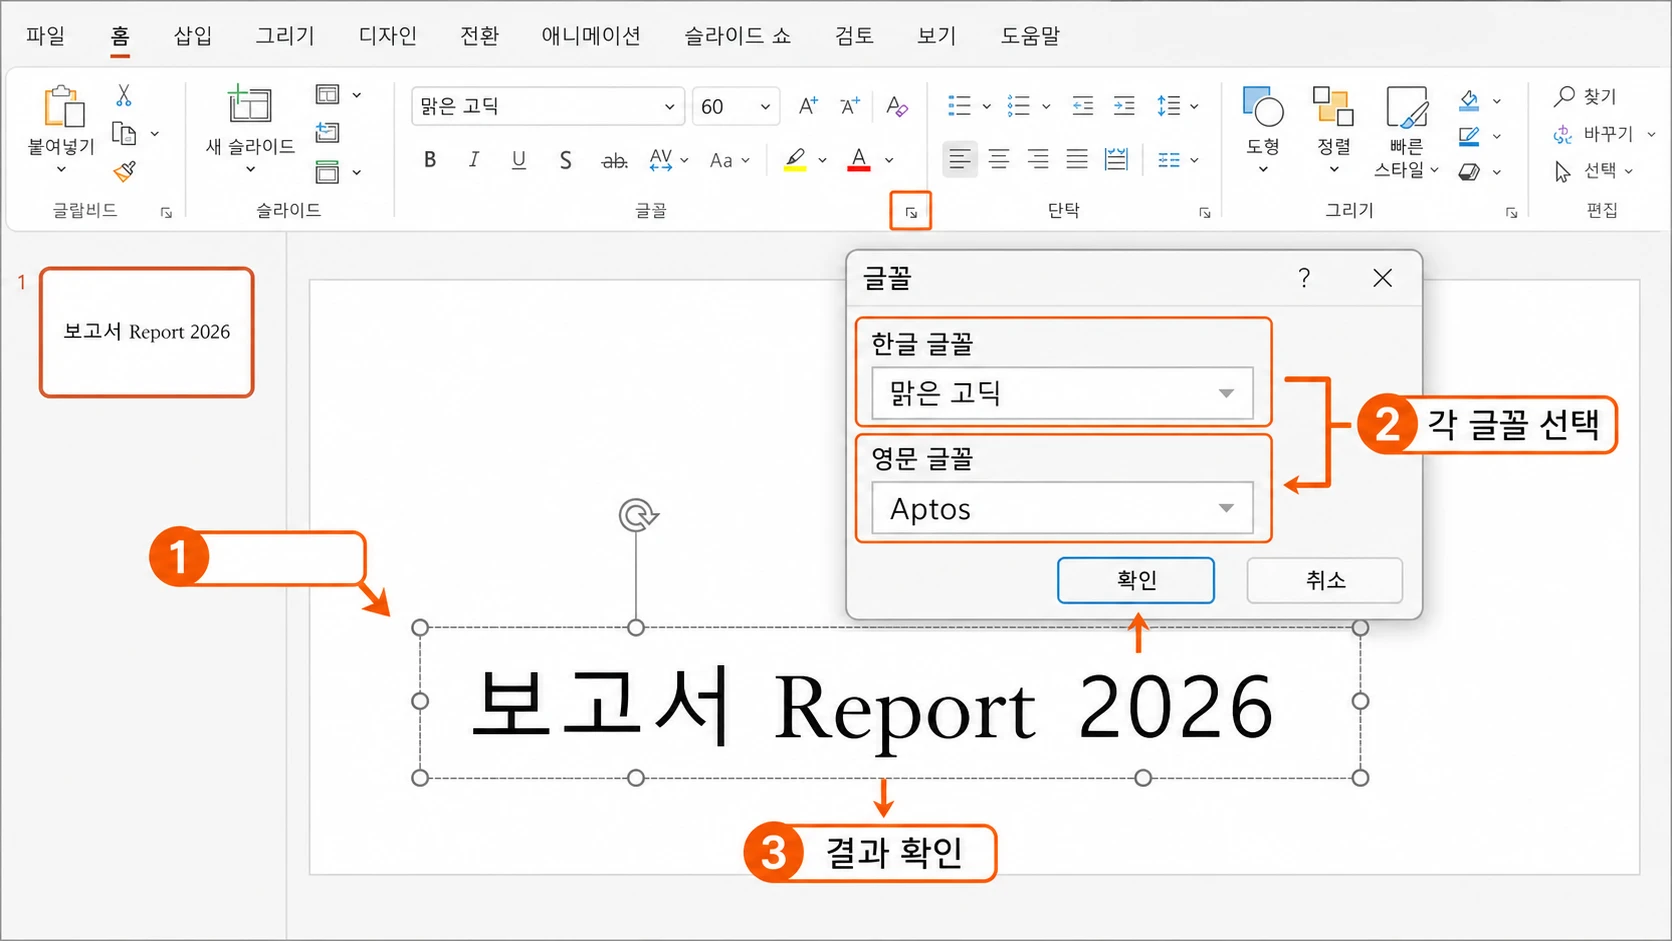Toggle Bold formatting
The height and width of the screenshot is (941, 1672).
coord(430,160)
